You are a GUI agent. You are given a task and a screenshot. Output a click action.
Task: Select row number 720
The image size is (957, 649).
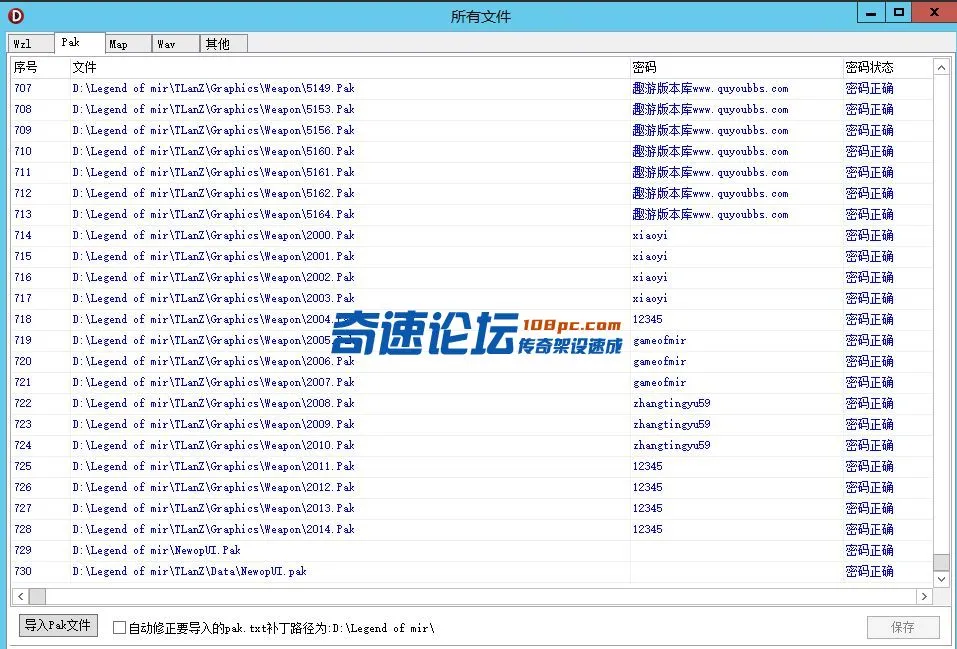(23, 361)
